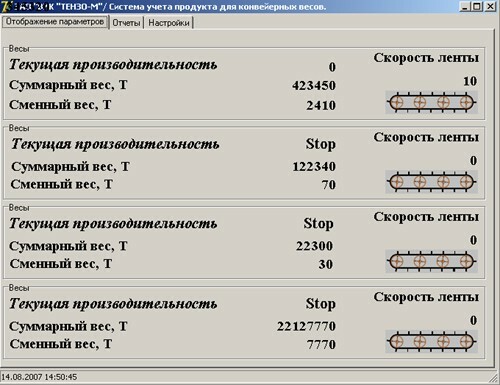Click the conveyor belt icon in fourth scale panel

(x=431, y=342)
